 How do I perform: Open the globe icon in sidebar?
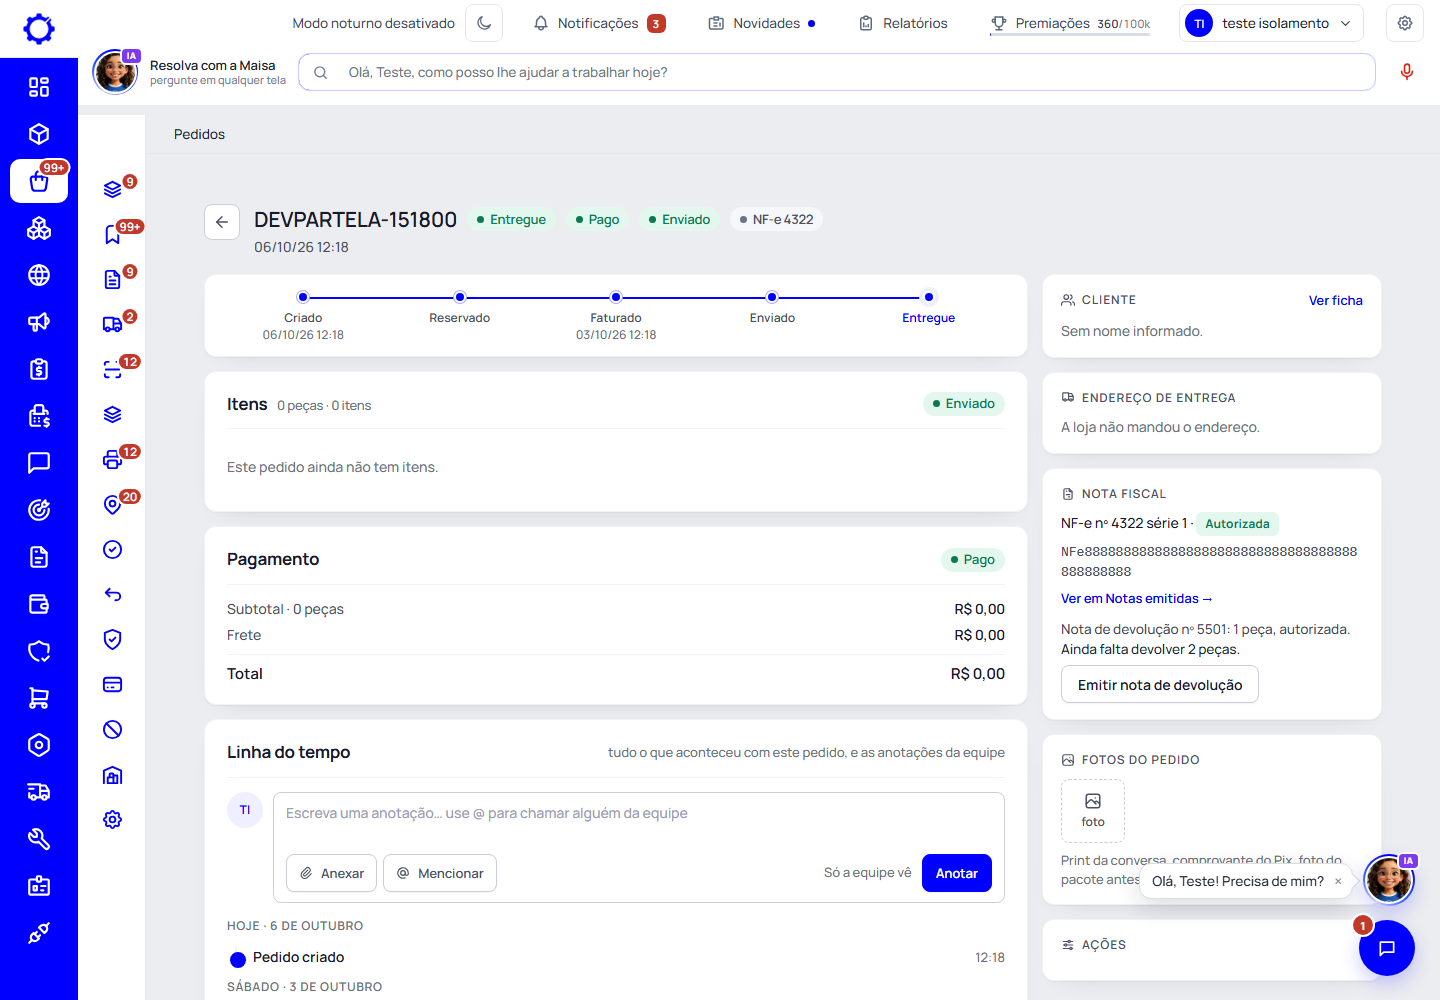click(39, 275)
